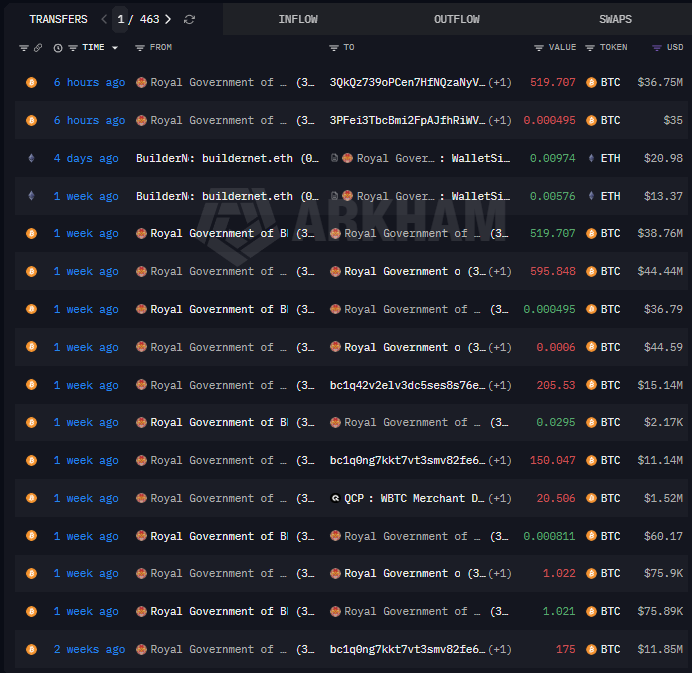This screenshot has width=692, height=673.
Task: Click the link icon in the header row
Action: point(38,48)
